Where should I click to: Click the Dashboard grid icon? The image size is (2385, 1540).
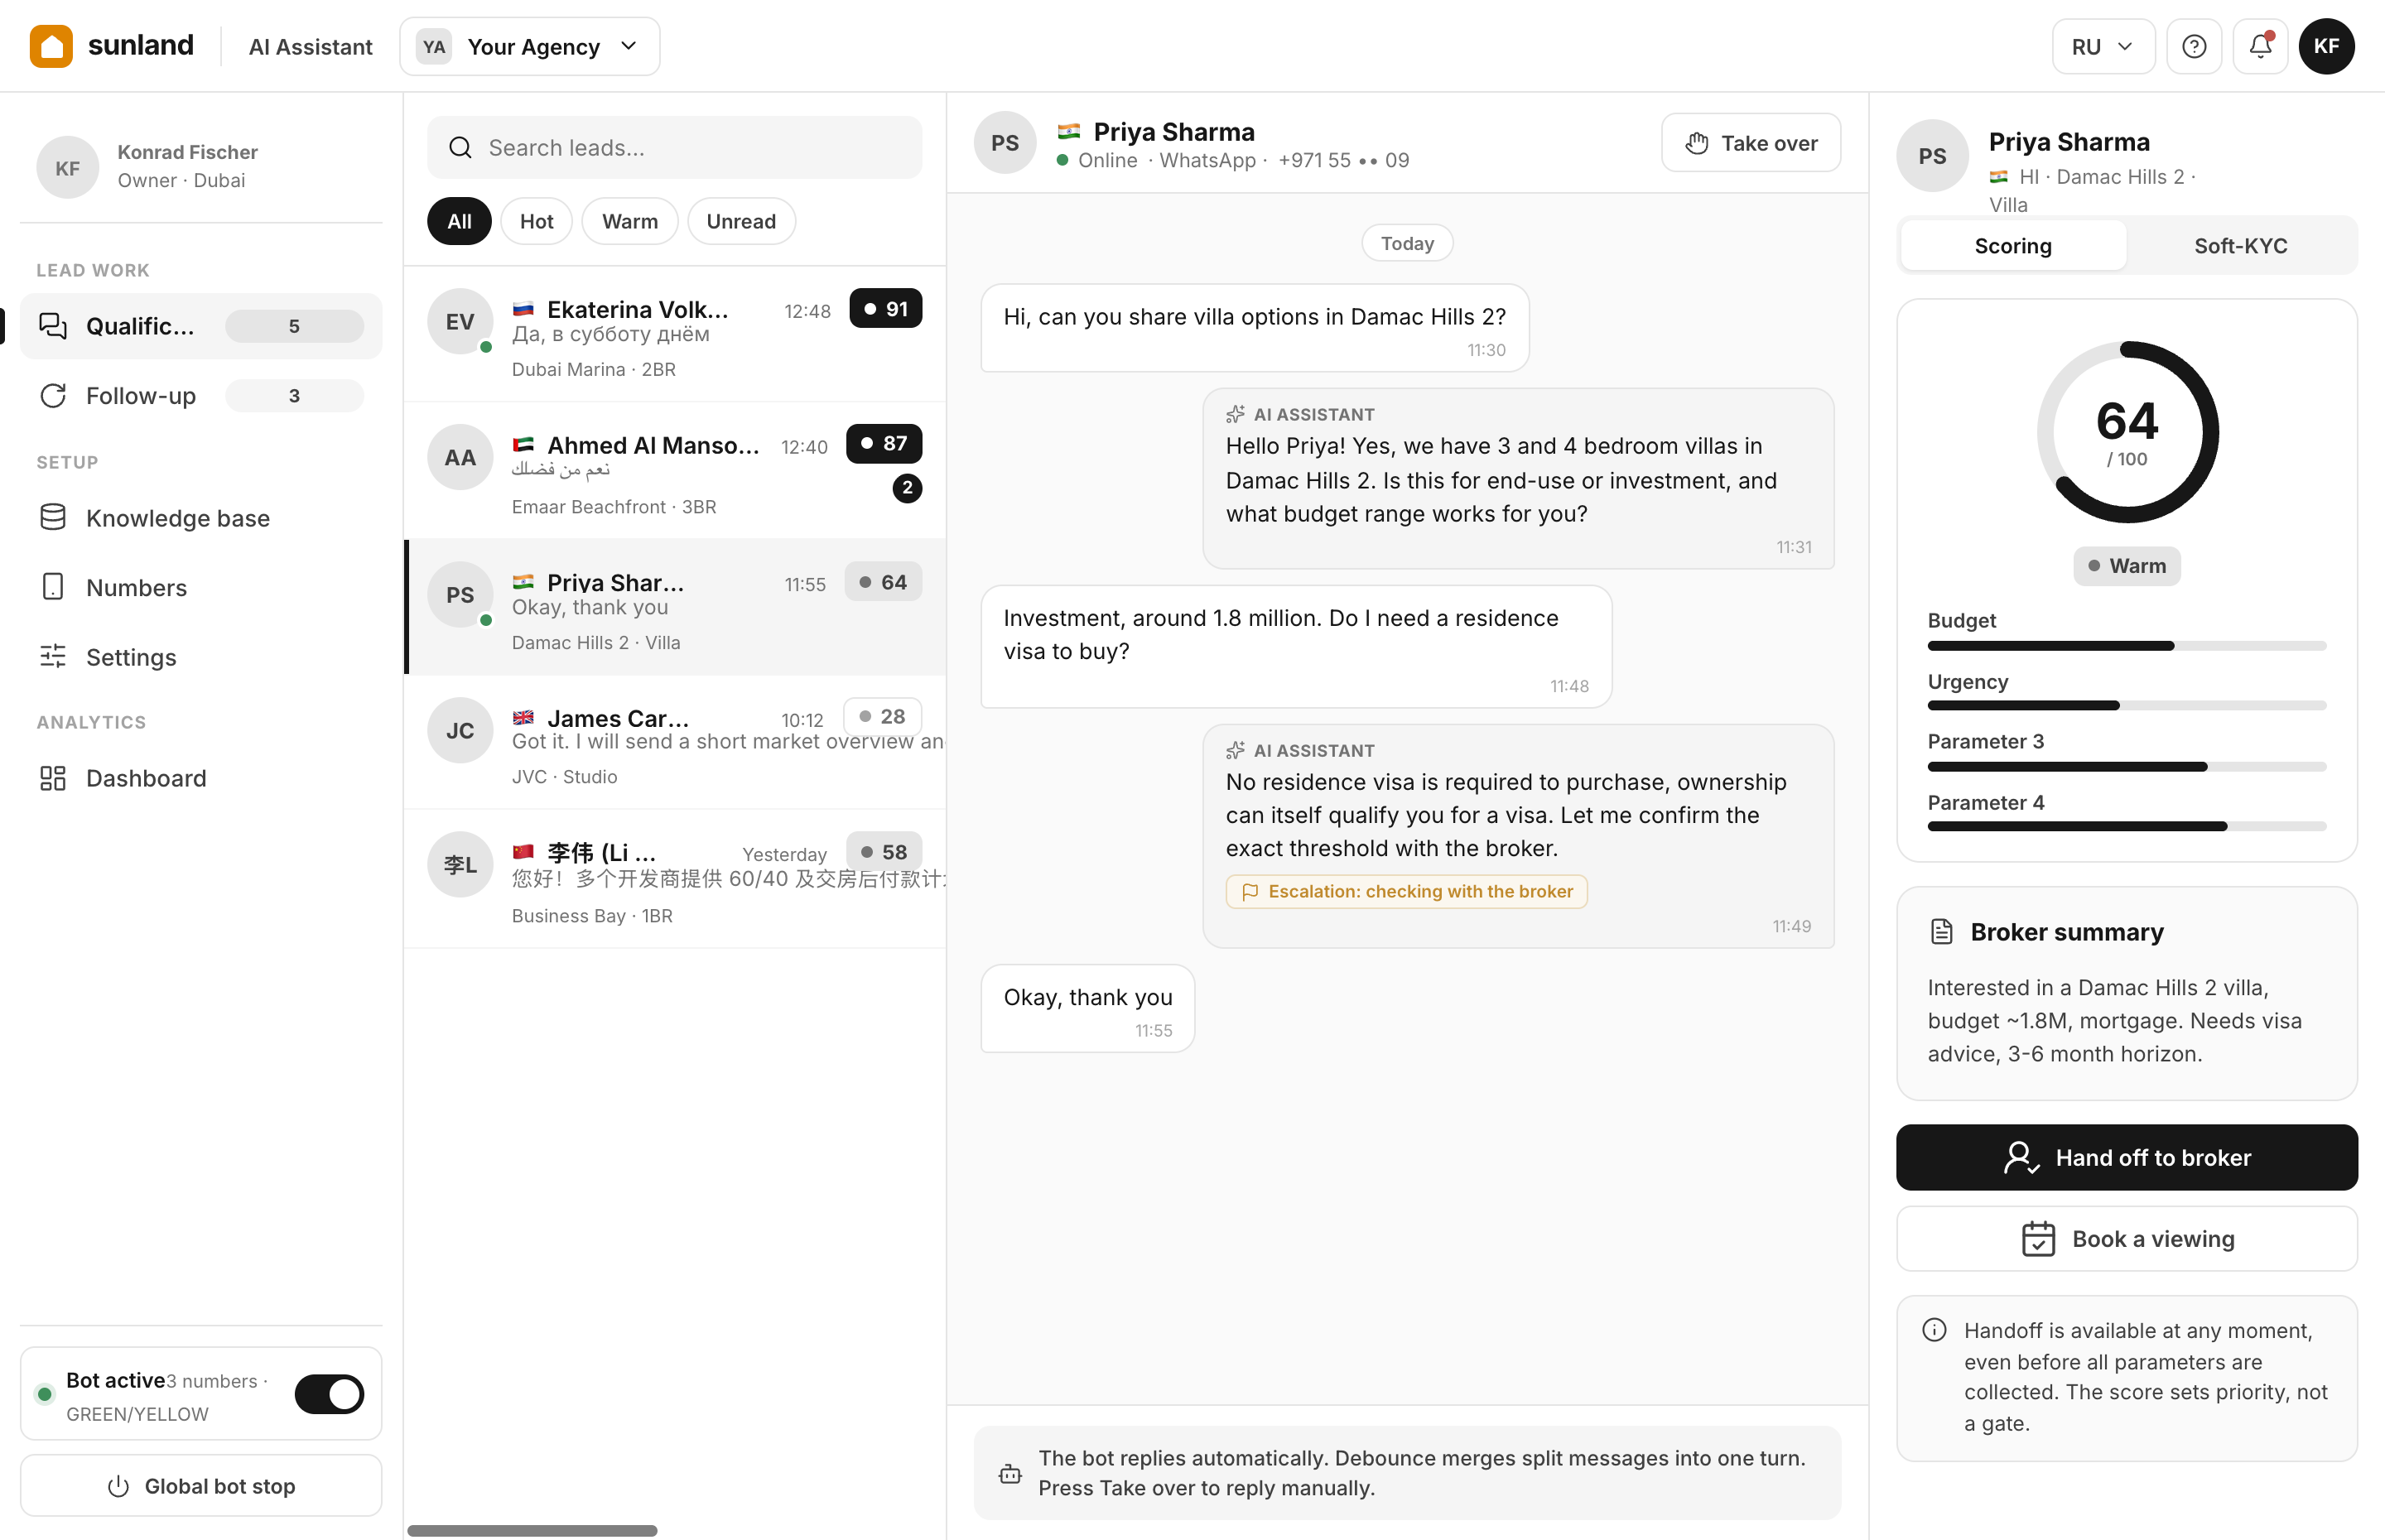point(53,778)
